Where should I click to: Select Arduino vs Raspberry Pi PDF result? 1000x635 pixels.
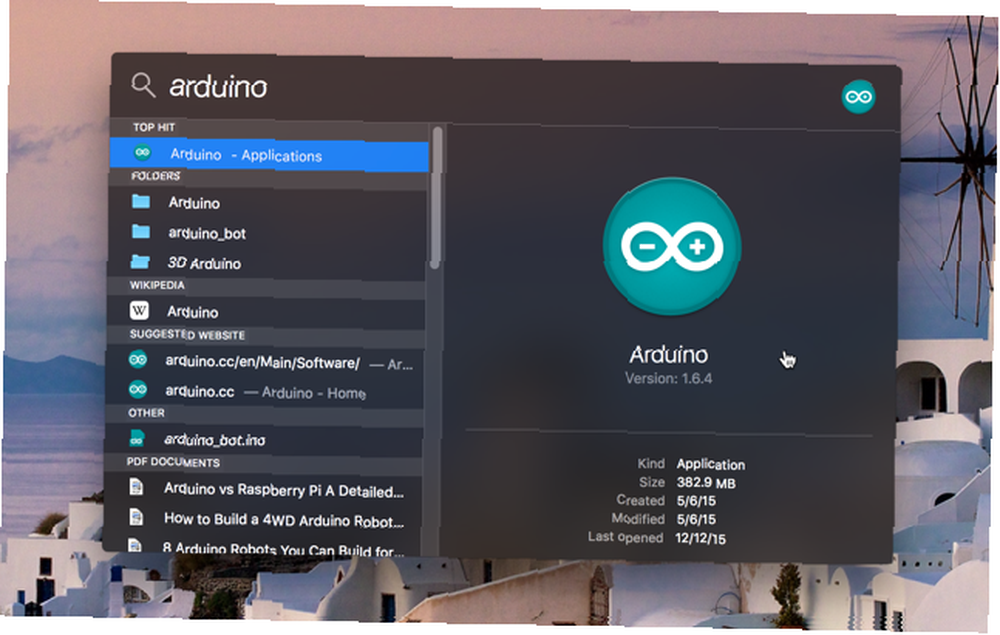[262, 490]
